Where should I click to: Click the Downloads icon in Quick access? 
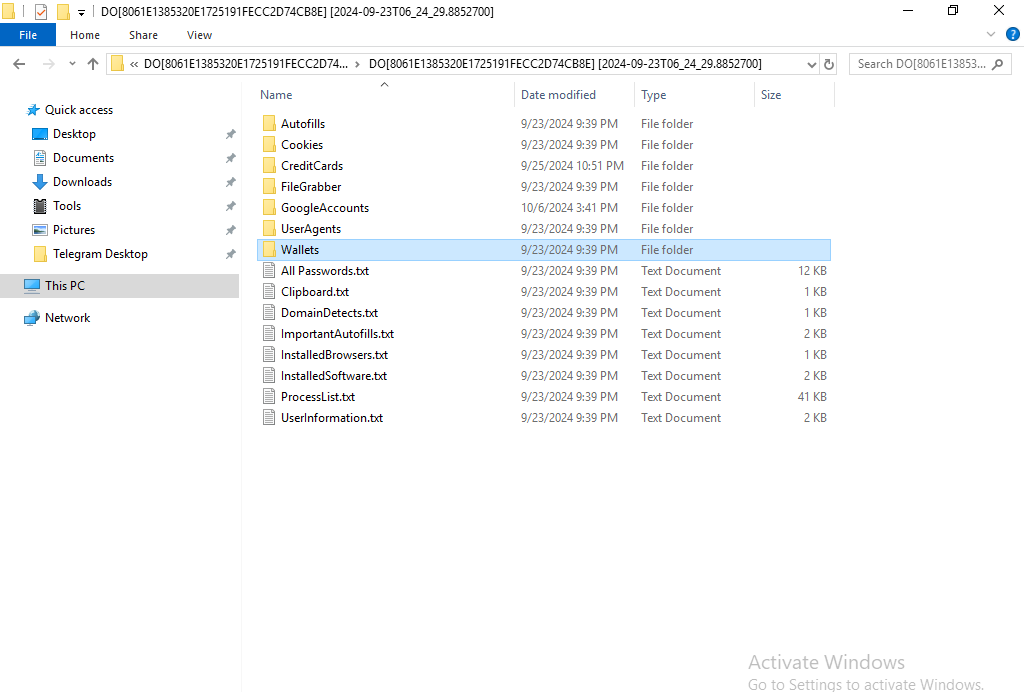pos(40,182)
